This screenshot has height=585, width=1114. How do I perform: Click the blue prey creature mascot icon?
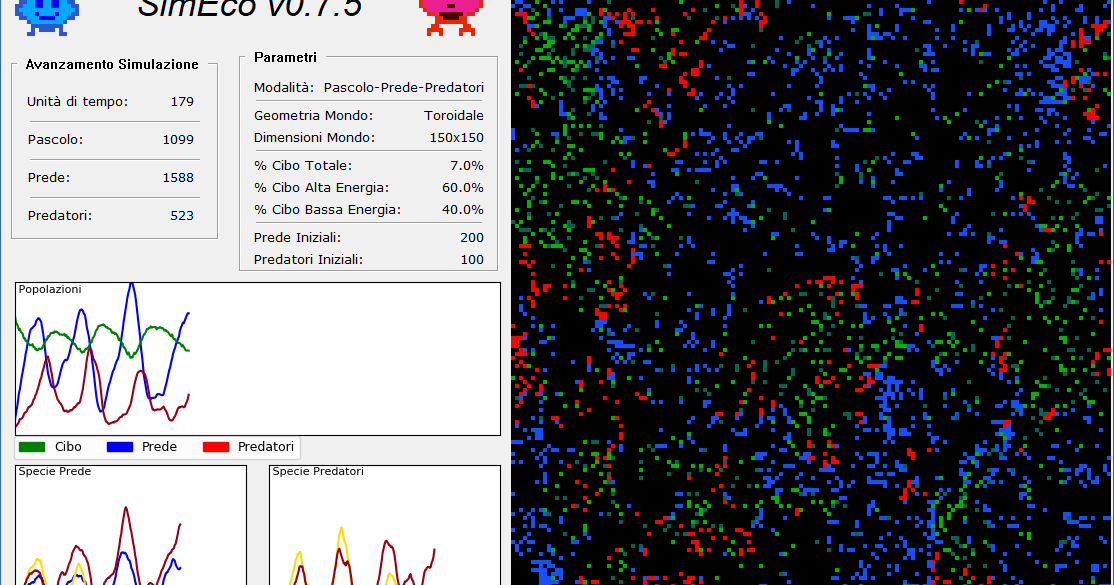tap(48, 14)
